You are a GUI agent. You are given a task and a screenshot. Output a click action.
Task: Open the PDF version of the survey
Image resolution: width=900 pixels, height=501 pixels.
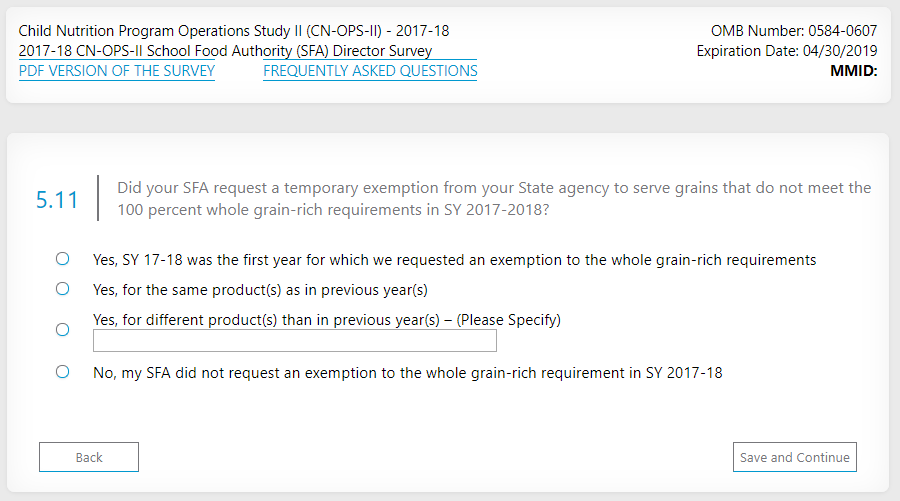(116, 71)
